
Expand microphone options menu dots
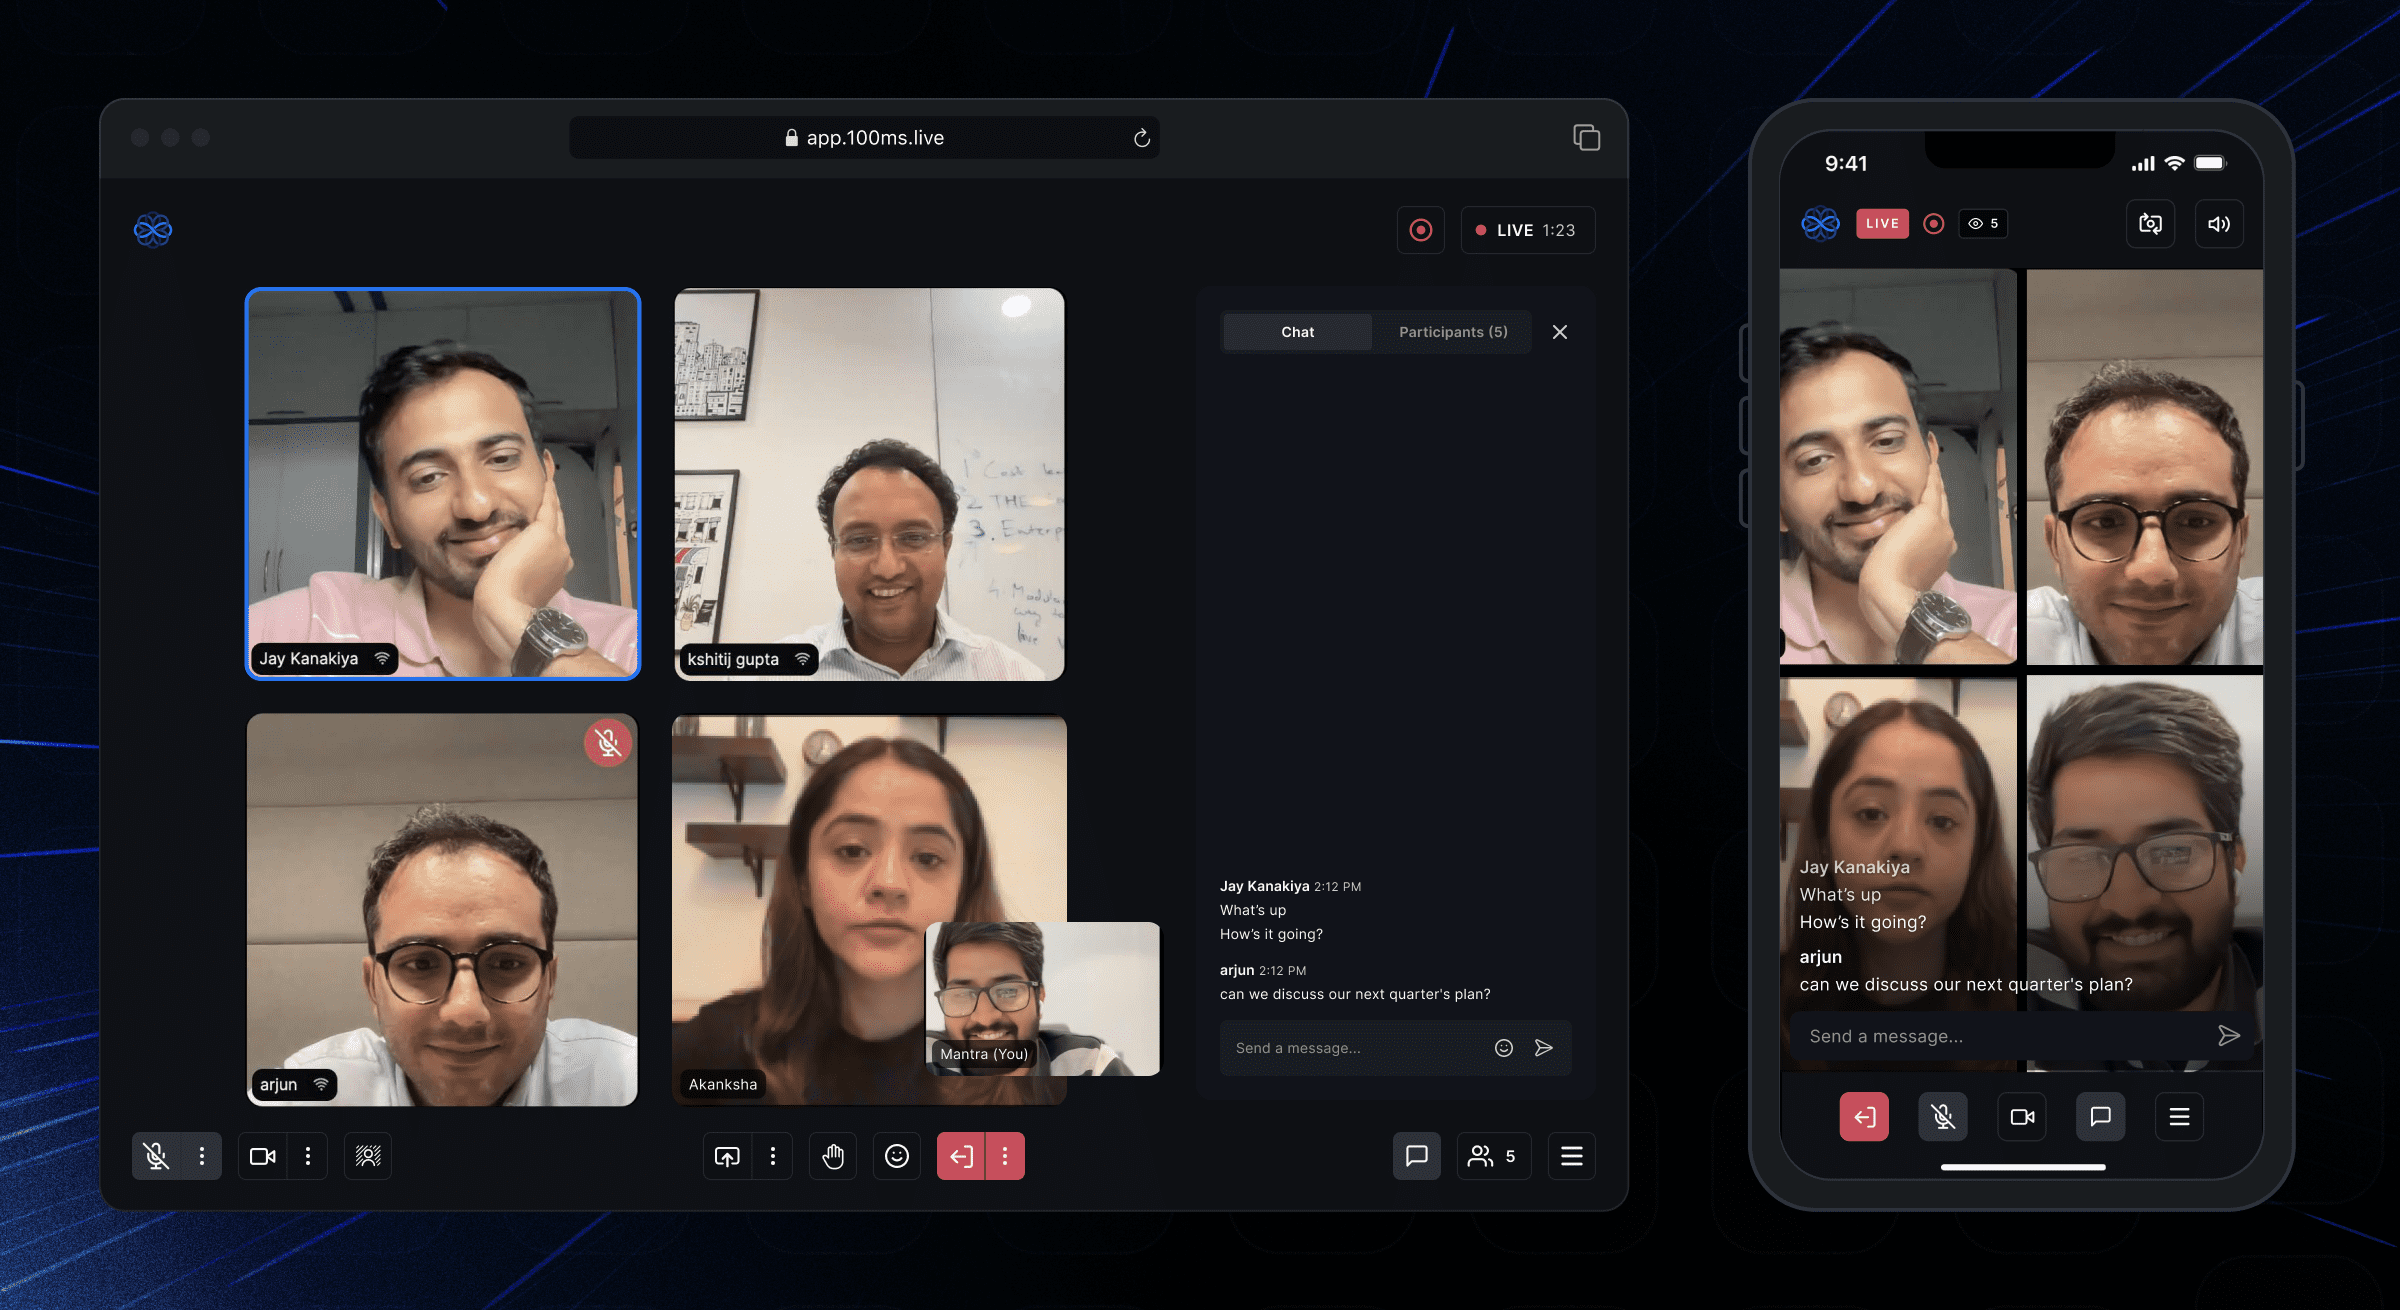pos(202,1156)
